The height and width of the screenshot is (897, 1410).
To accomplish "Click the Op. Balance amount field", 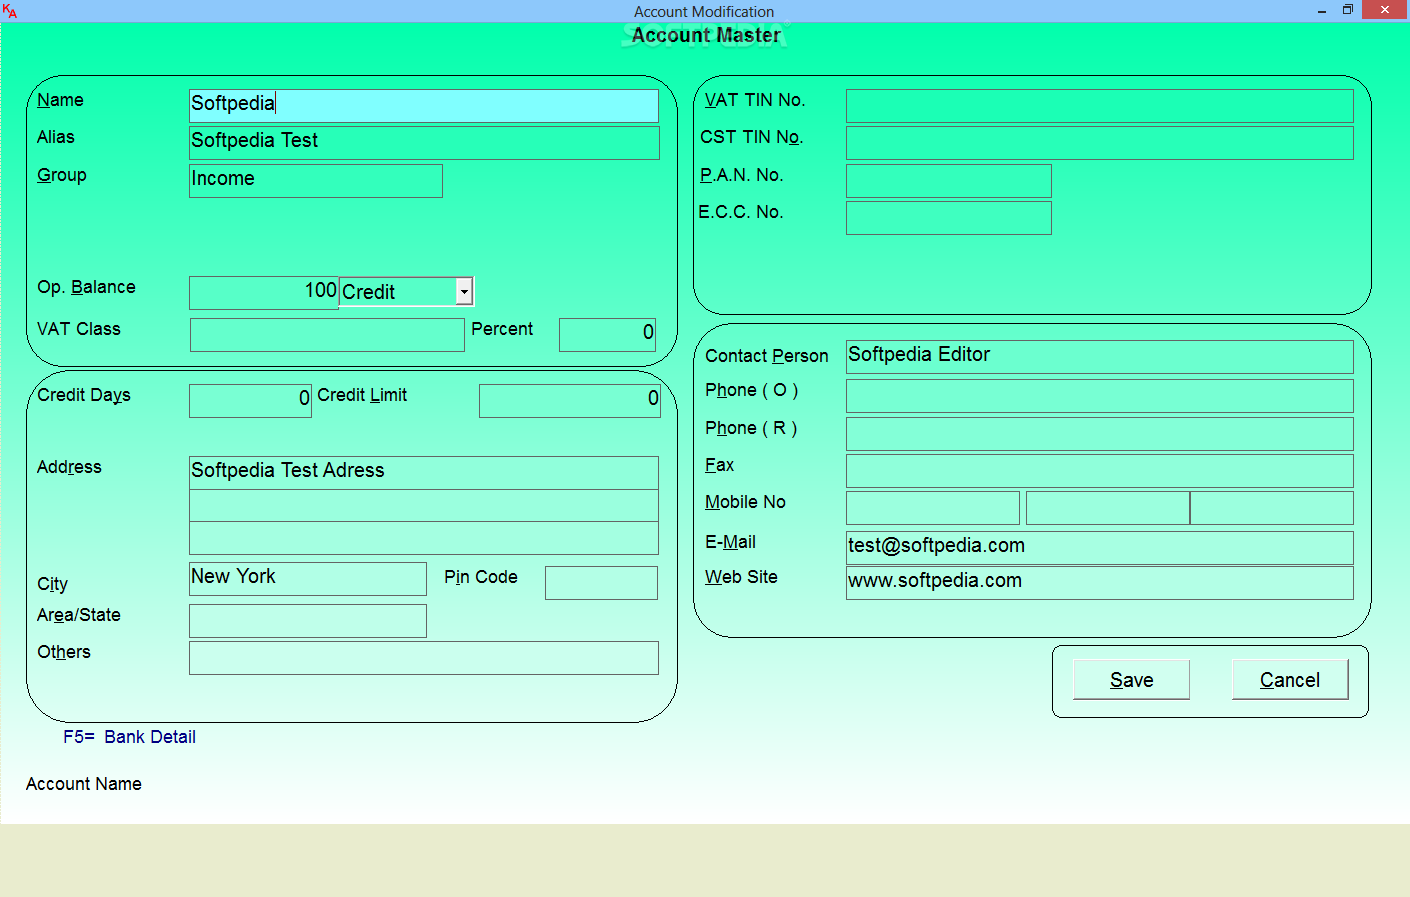I will 264,293.
